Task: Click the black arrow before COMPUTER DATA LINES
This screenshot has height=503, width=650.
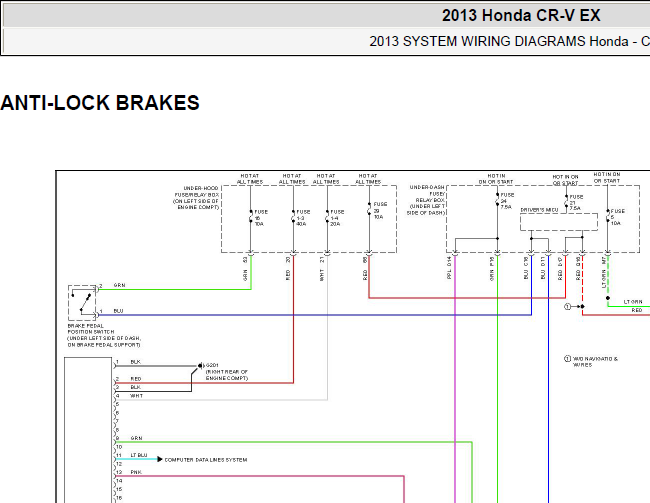Action: click(x=160, y=459)
